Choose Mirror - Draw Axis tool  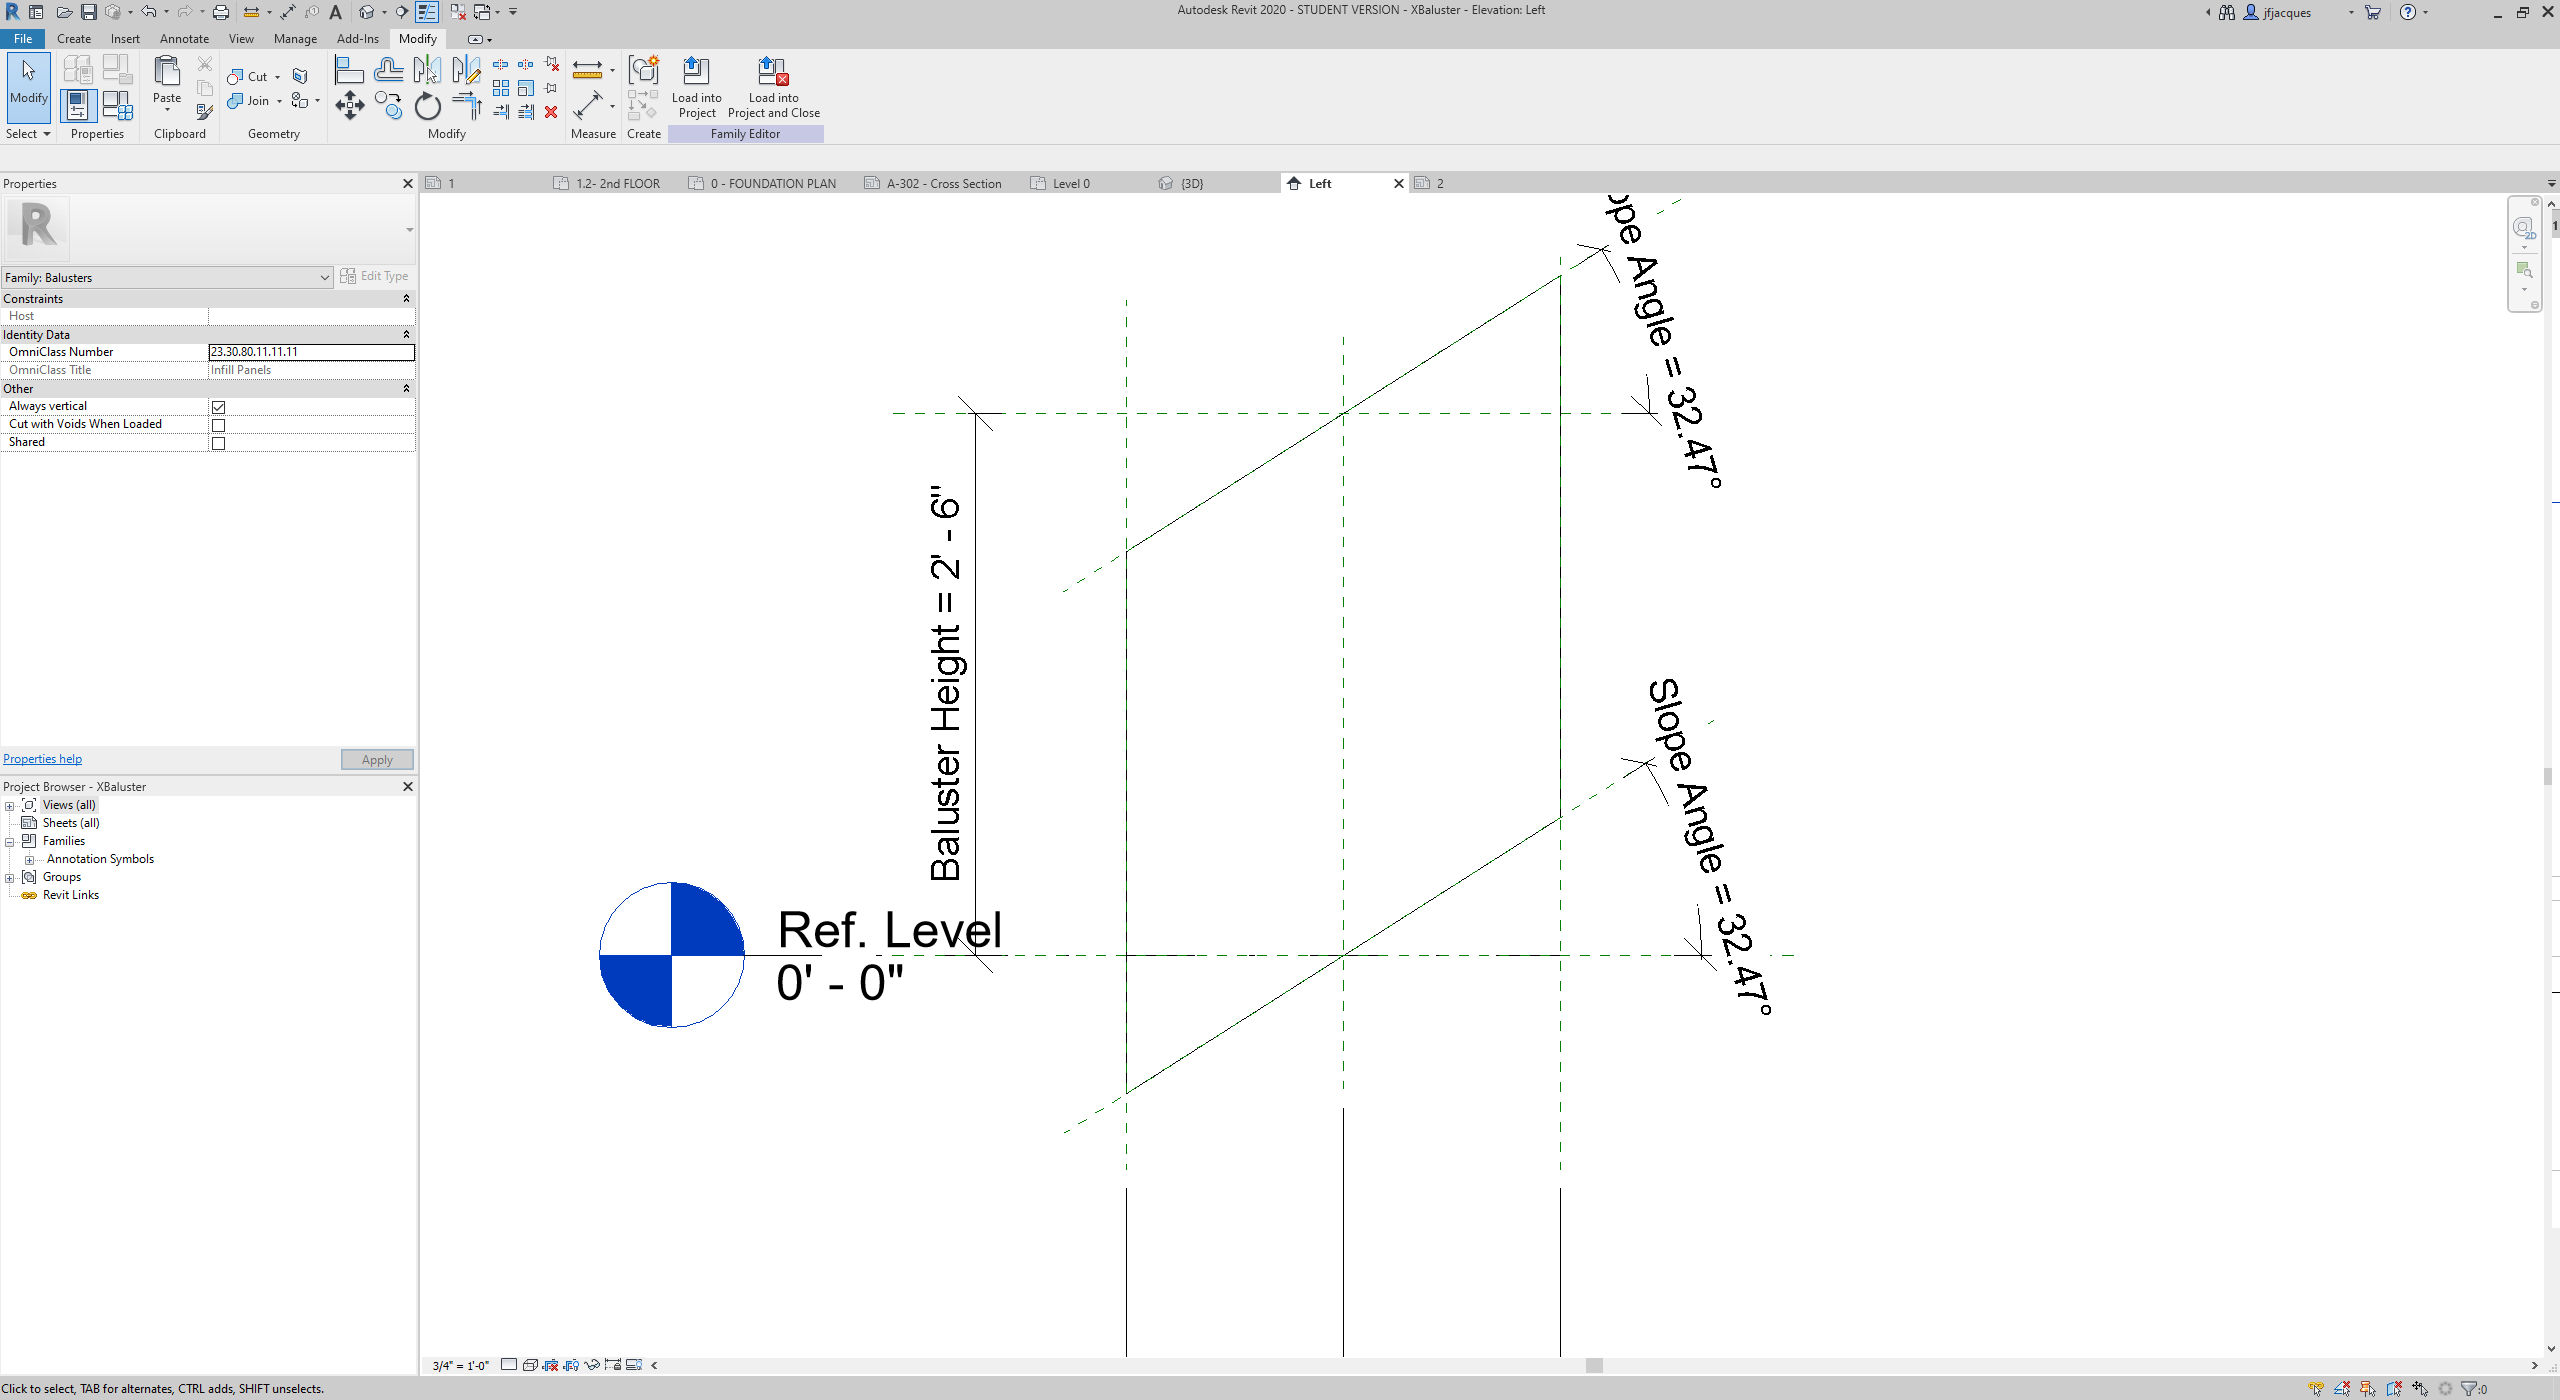466,71
